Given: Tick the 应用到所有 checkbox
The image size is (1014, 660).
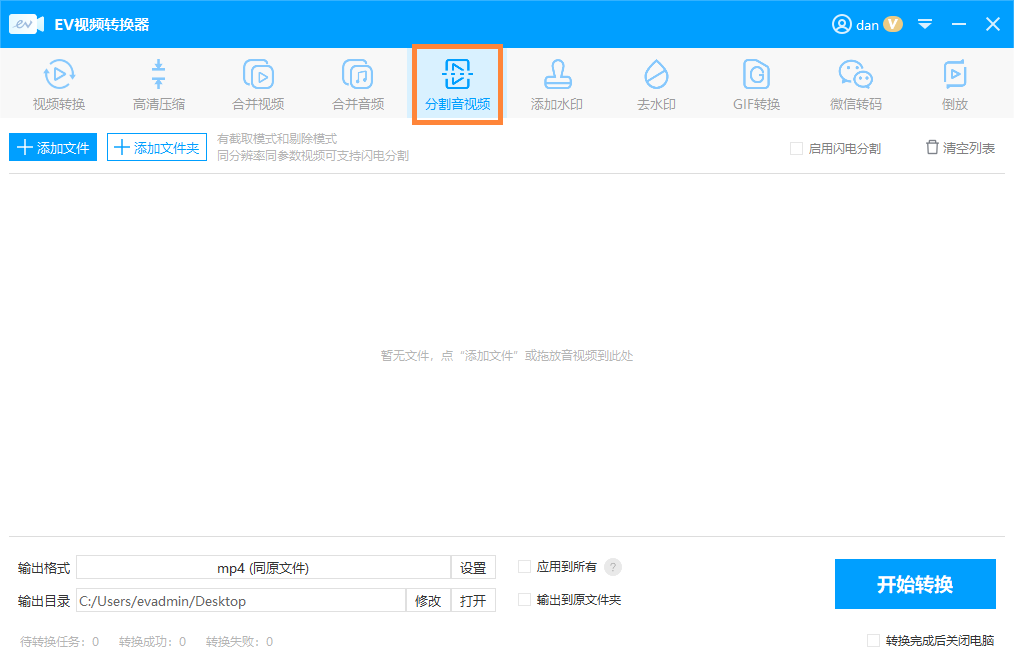Looking at the screenshot, I should pyautogui.click(x=525, y=567).
